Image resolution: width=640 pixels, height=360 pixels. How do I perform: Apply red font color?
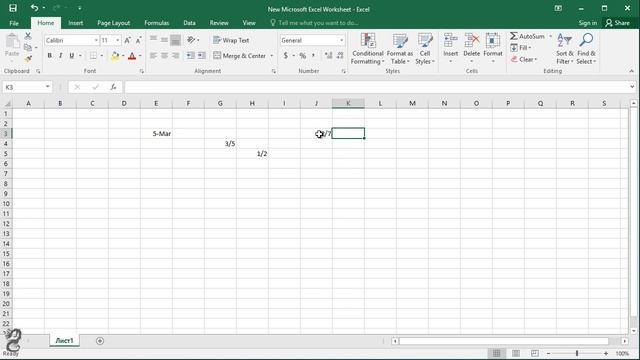coord(132,56)
